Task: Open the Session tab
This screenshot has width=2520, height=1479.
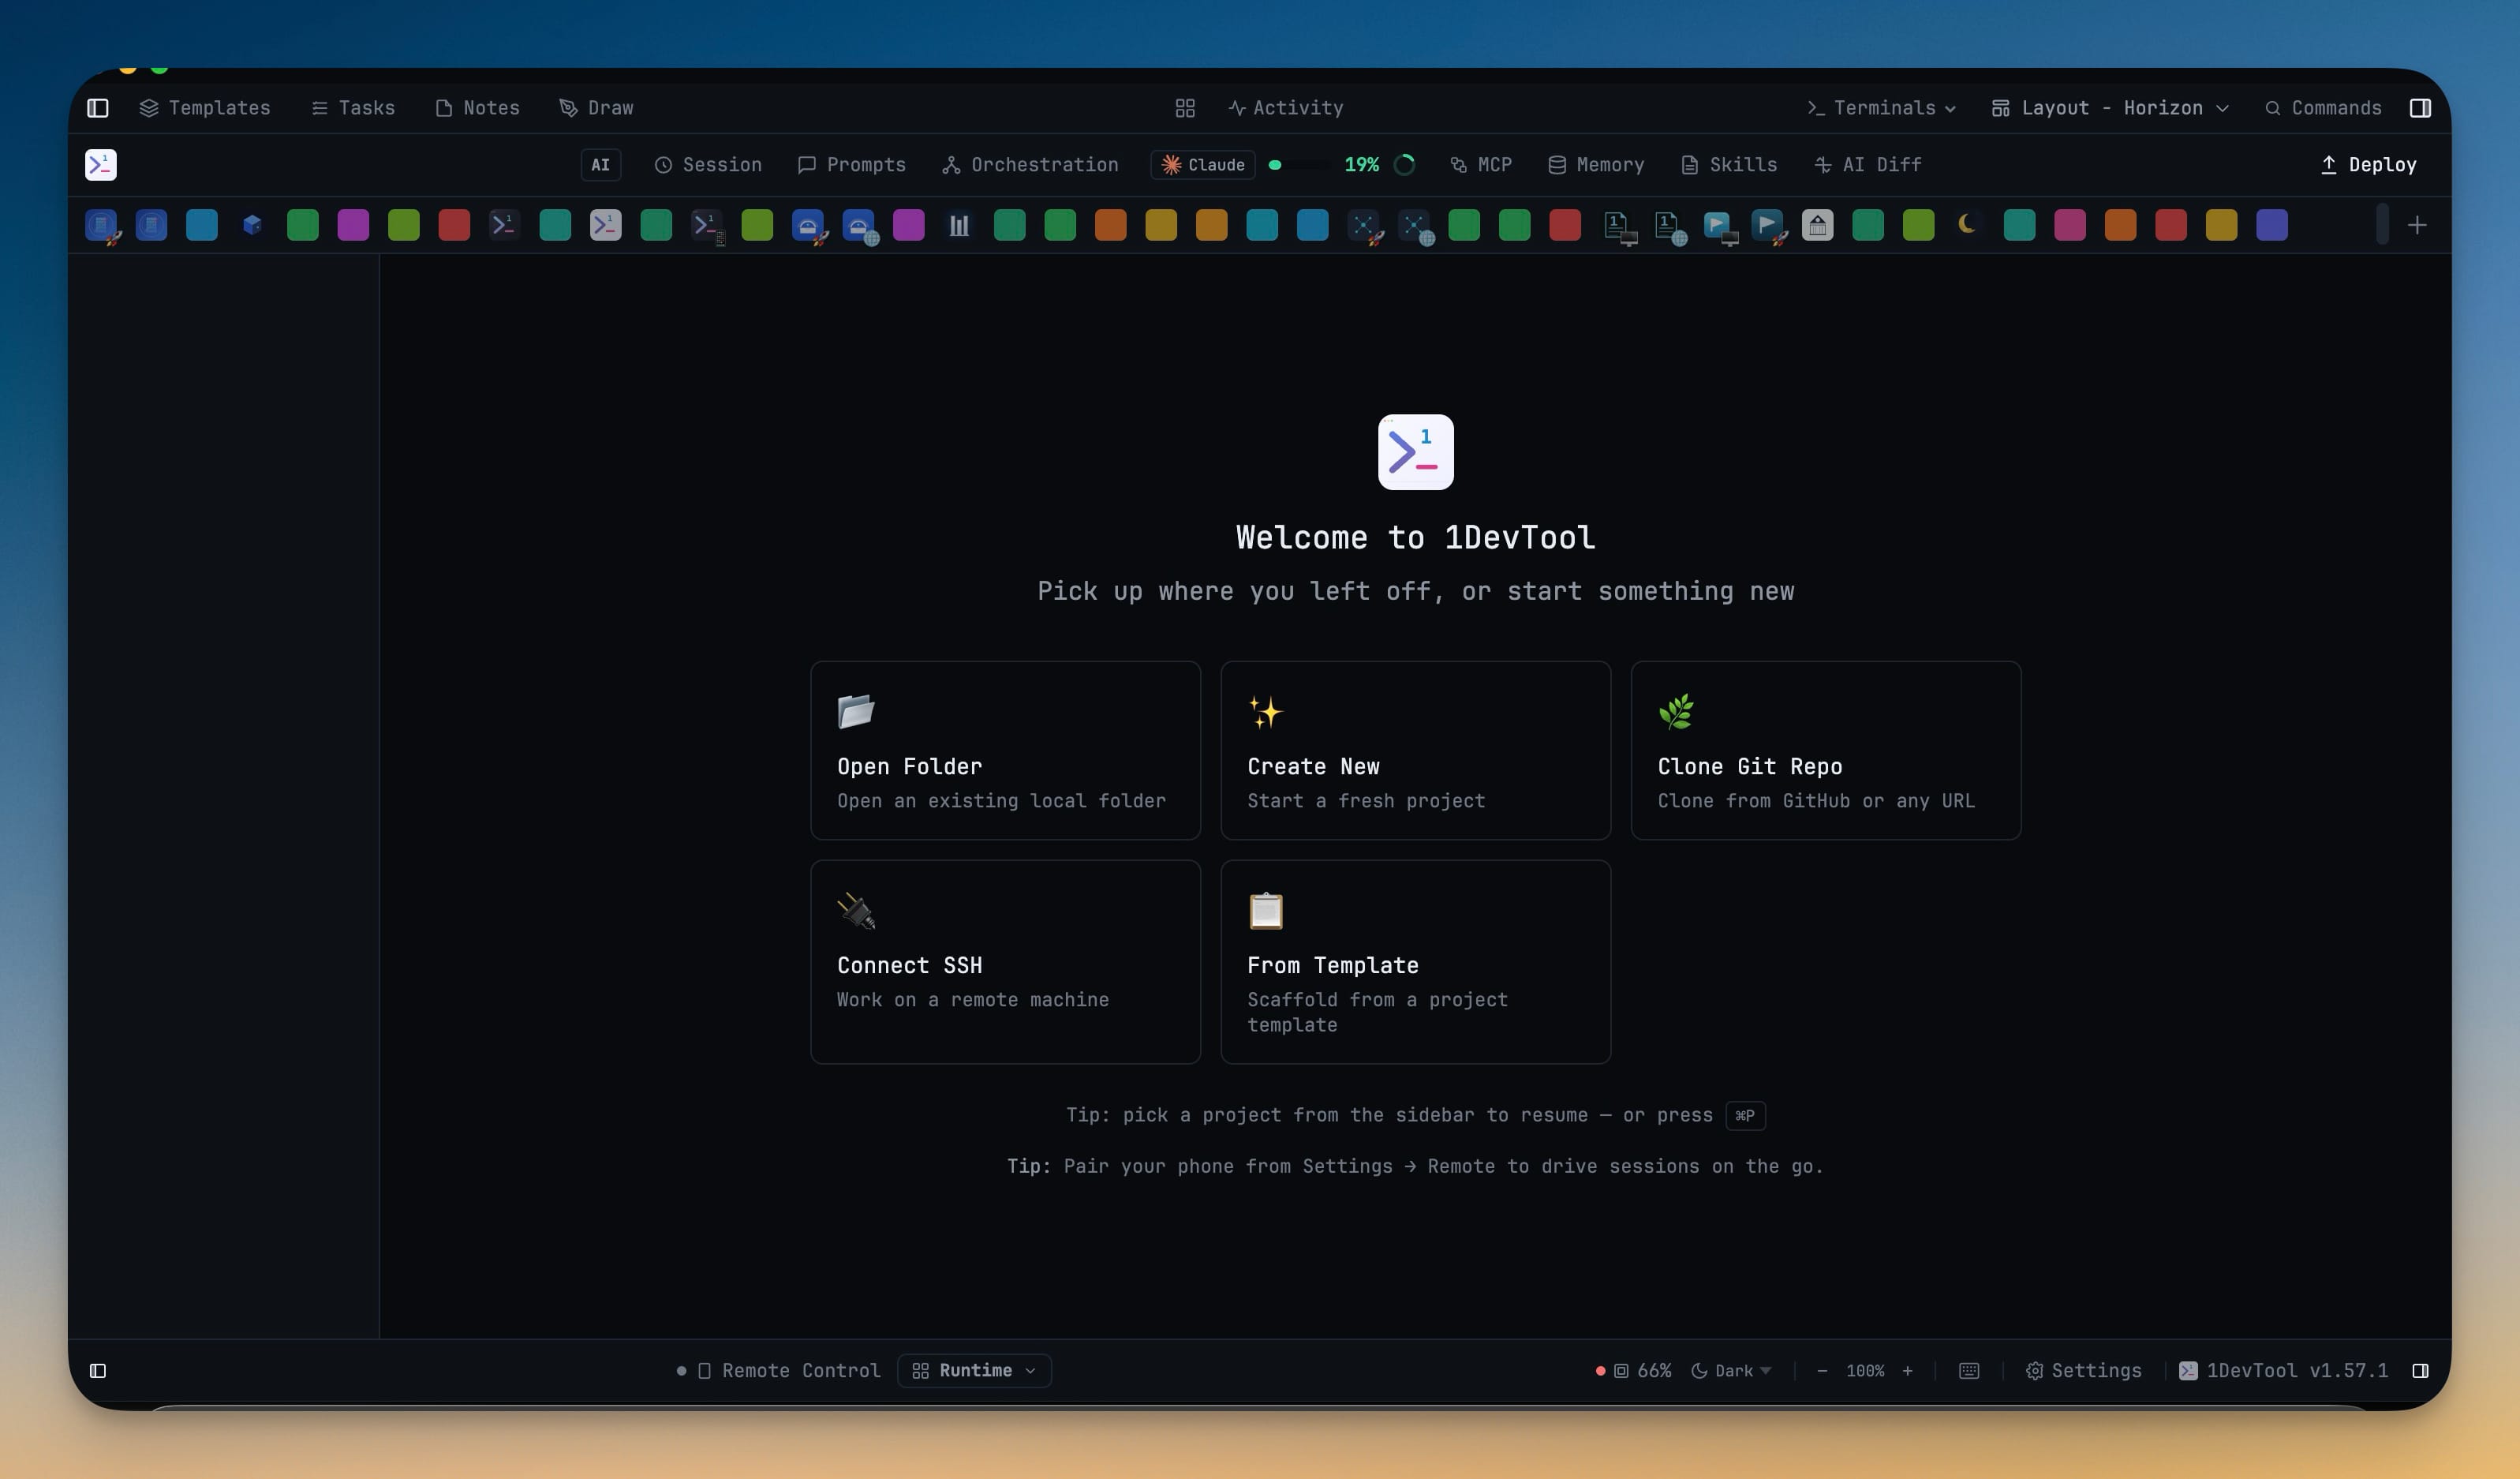Action: coord(708,165)
